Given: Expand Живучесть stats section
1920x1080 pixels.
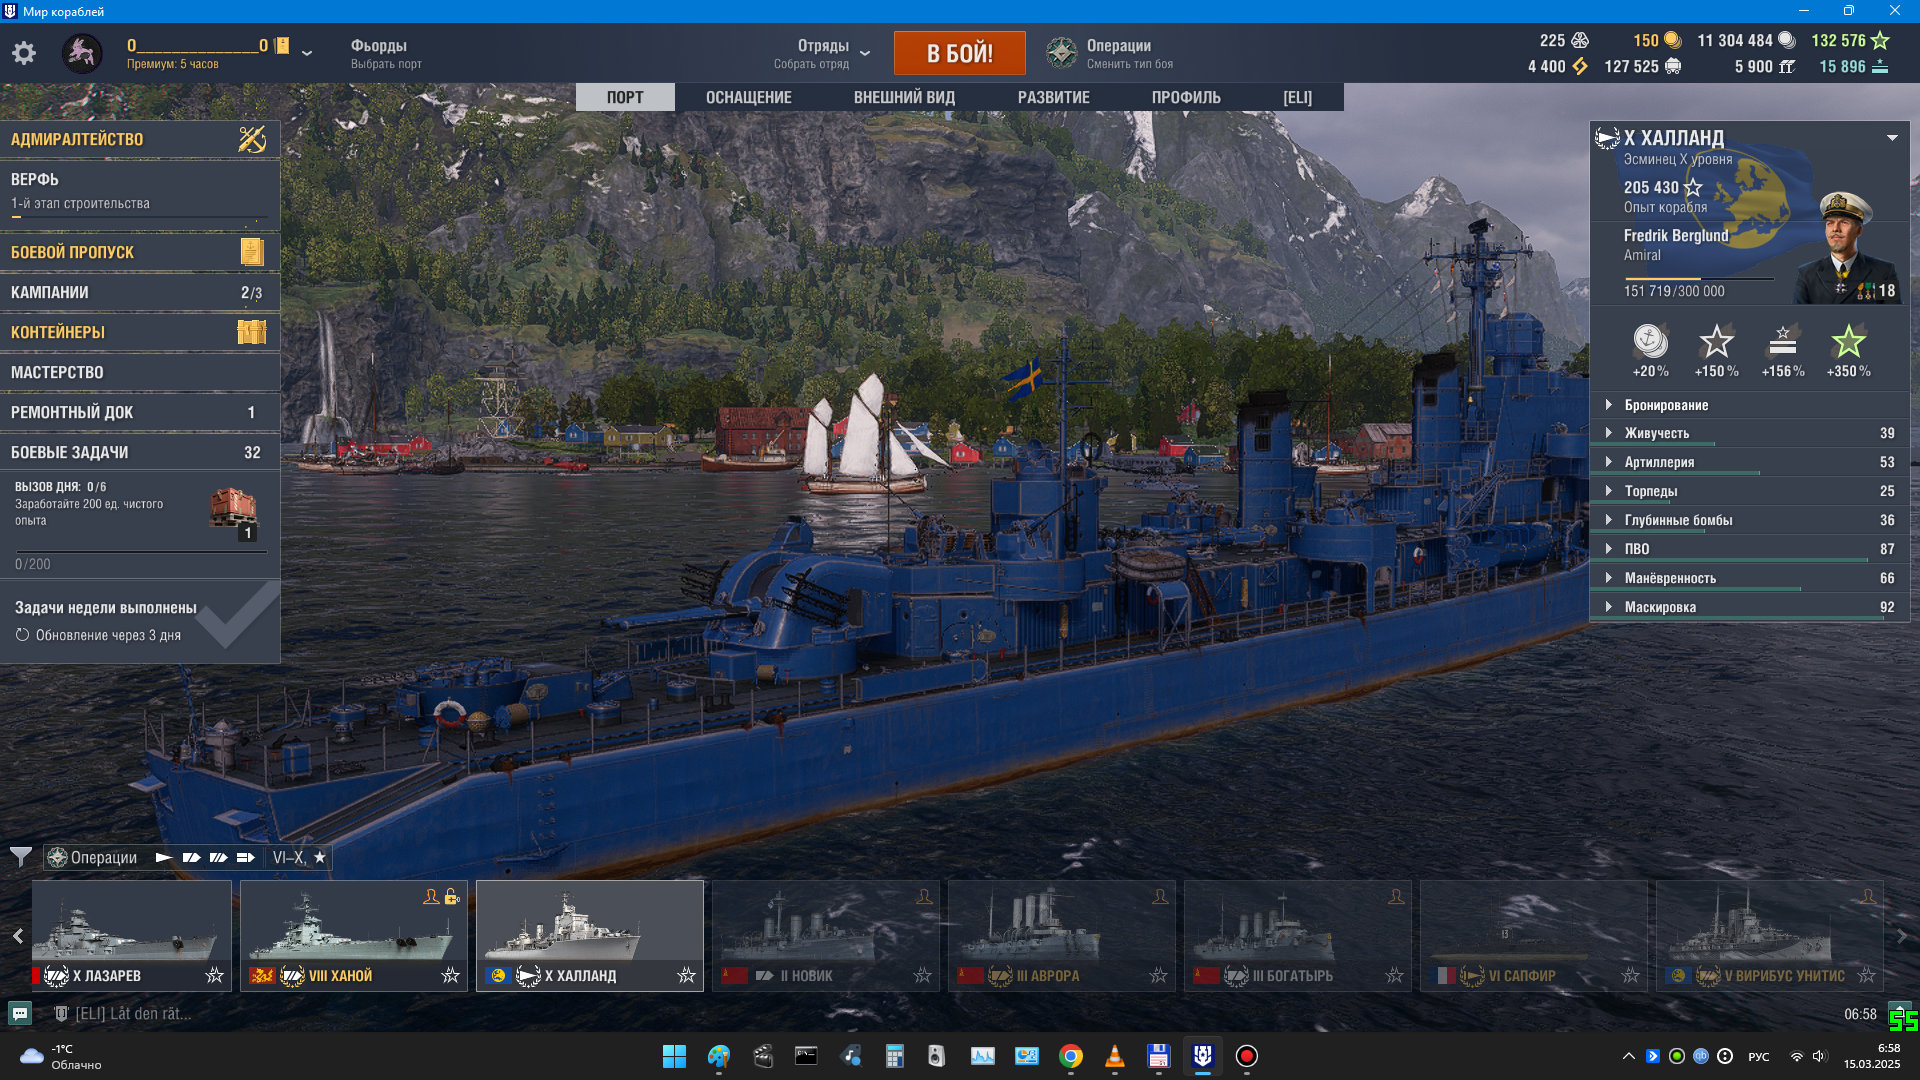Looking at the screenshot, I should click(x=1750, y=433).
